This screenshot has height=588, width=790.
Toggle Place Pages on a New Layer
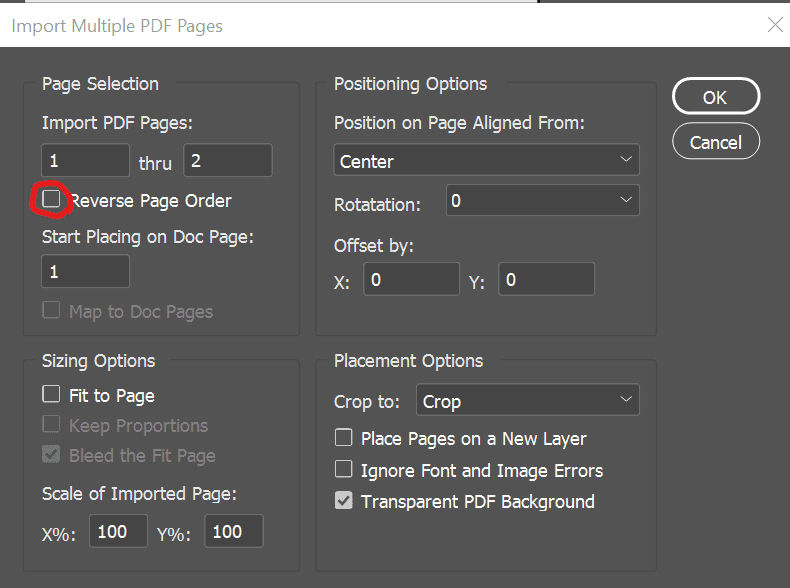coord(343,438)
